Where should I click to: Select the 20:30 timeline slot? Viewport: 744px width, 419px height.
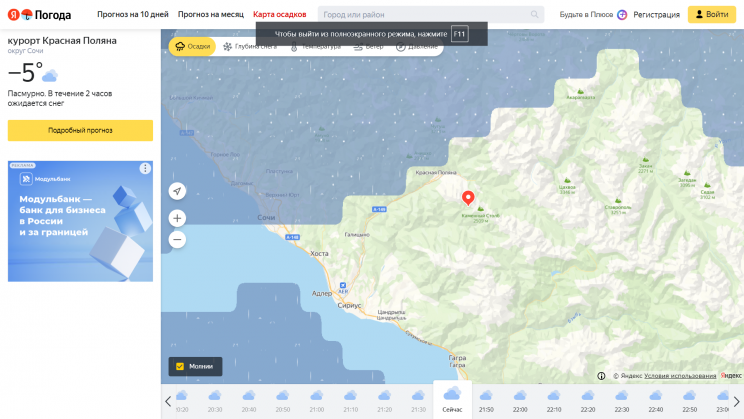coord(215,401)
